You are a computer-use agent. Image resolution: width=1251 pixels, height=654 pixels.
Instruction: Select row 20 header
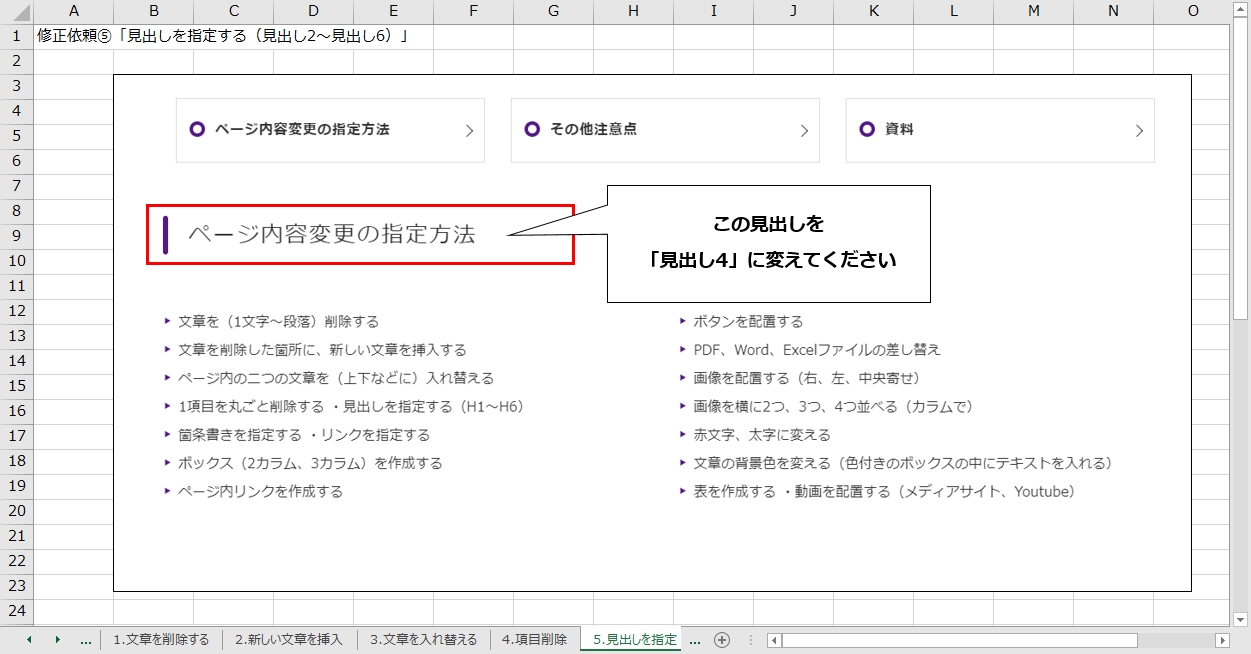pyautogui.click(x=16, y=510)
